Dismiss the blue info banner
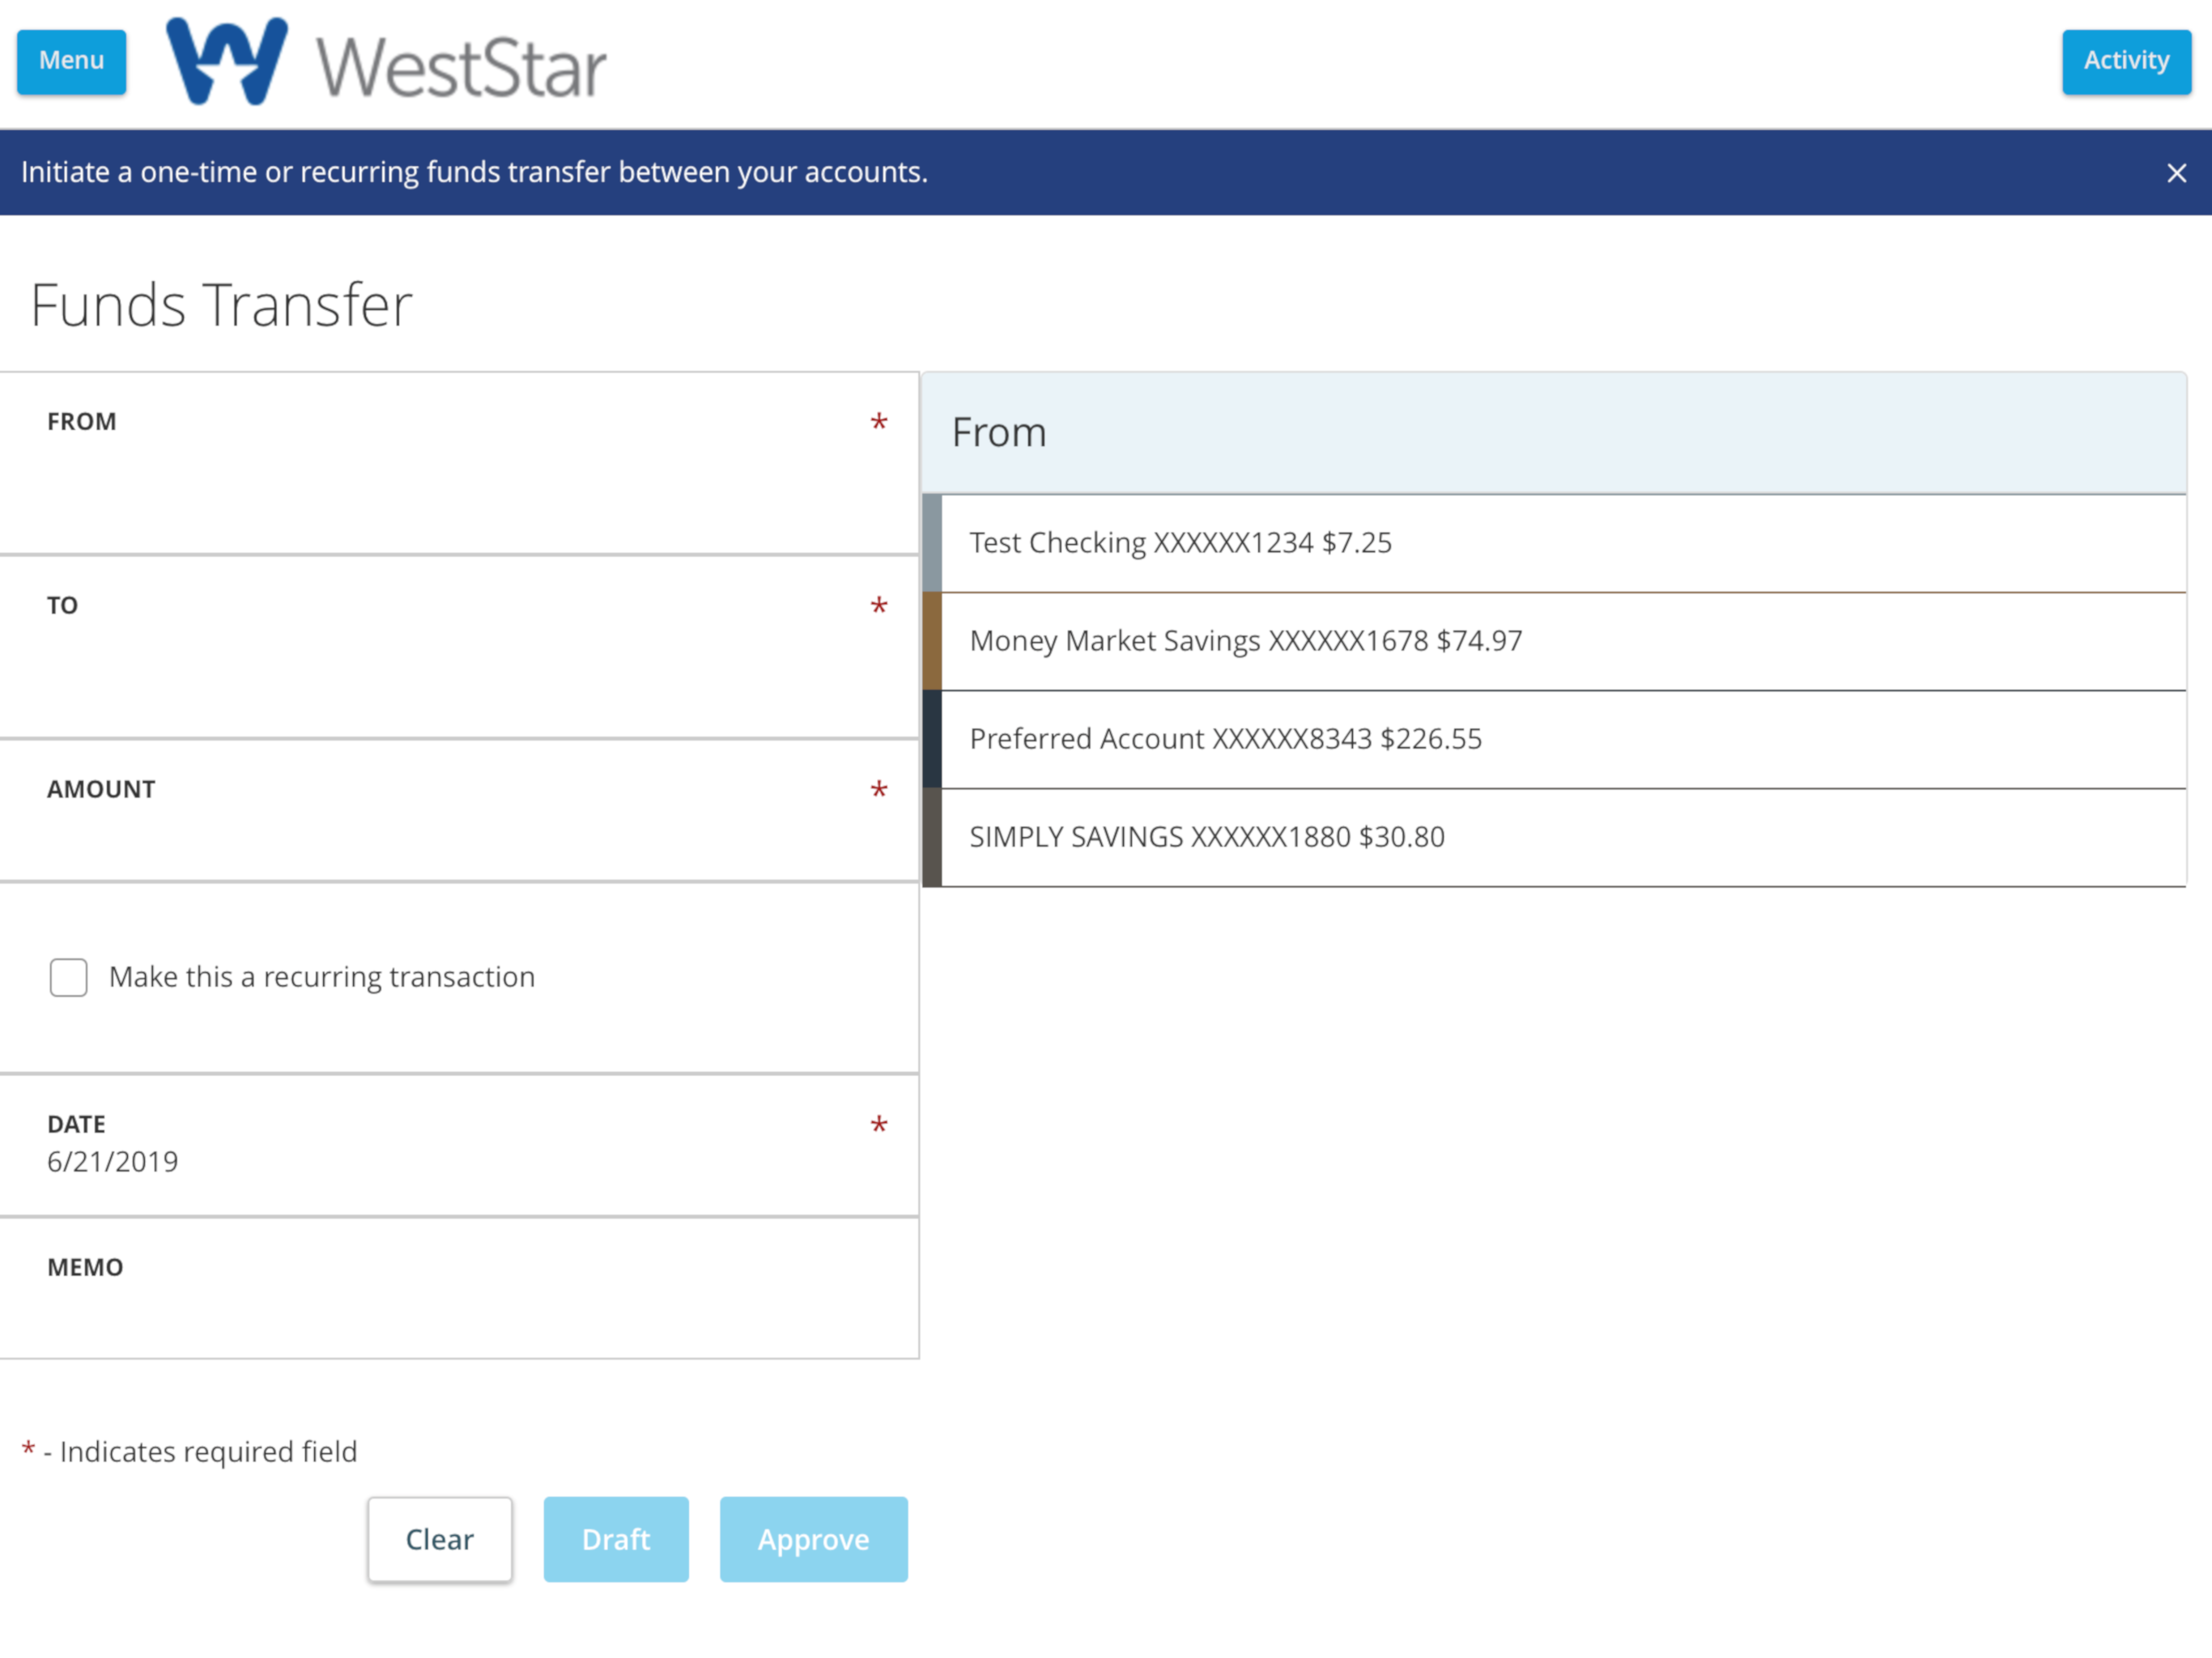This screenshot has height=1658, width=2212. [2176, 173]
